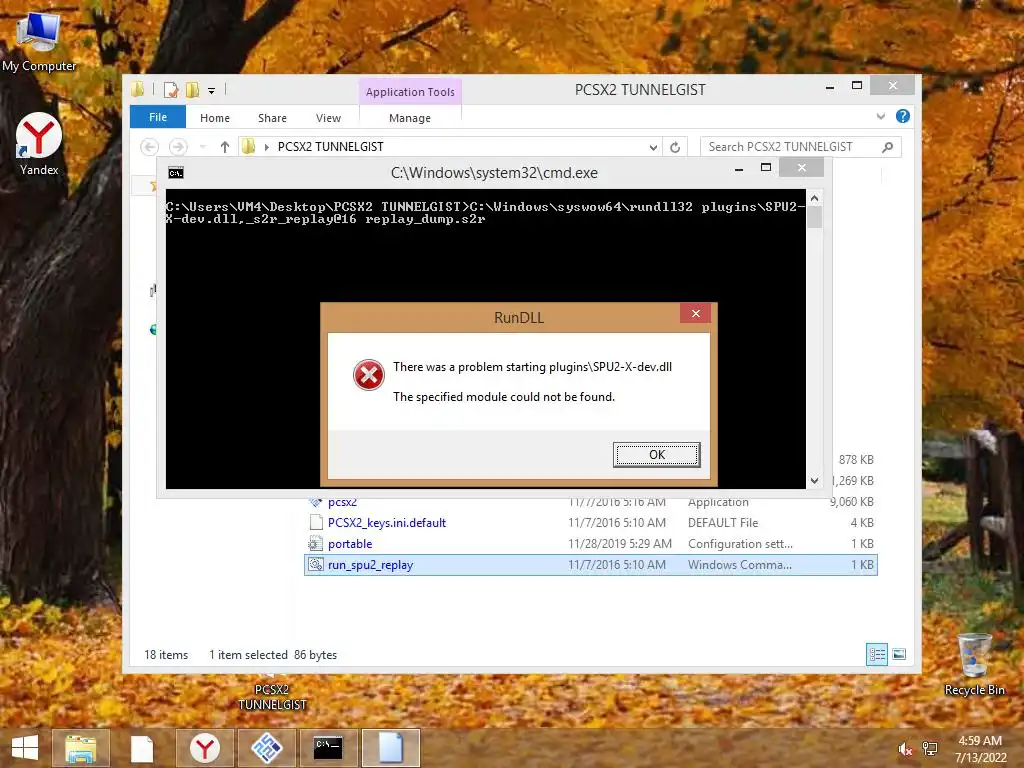1024x768 pixels.
Task: Open the My Computer desktop icon
Action: coord(39,42)
